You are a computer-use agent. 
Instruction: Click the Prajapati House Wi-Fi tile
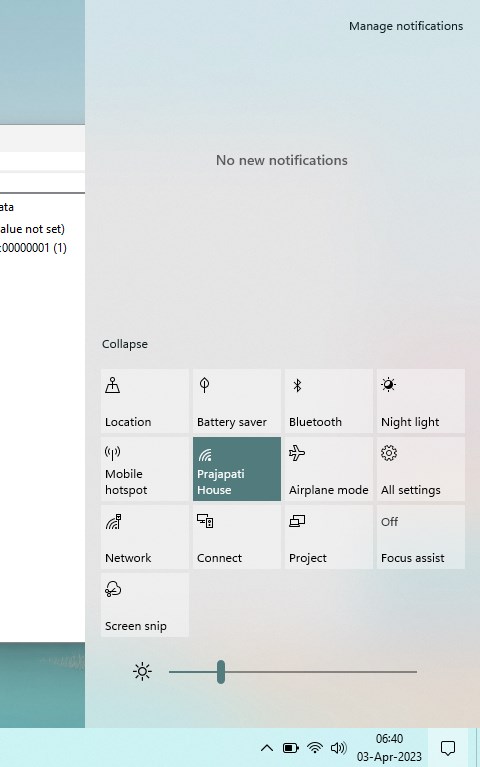pyautogui.click(x=237, y=469)
